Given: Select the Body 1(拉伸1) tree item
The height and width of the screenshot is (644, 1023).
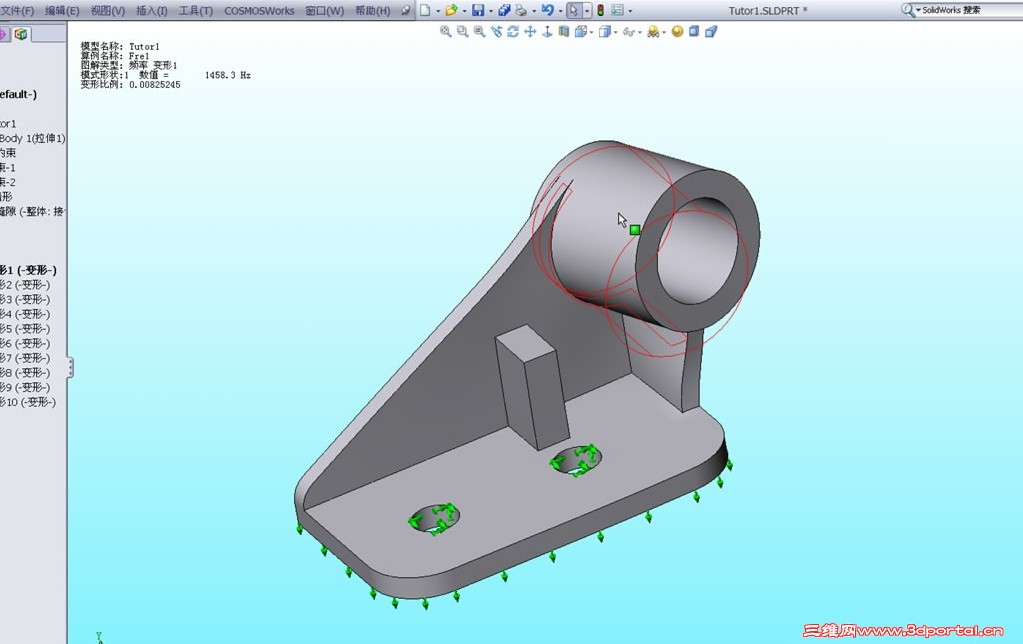Looking at the screenshot, I should [x=33, y=138].
